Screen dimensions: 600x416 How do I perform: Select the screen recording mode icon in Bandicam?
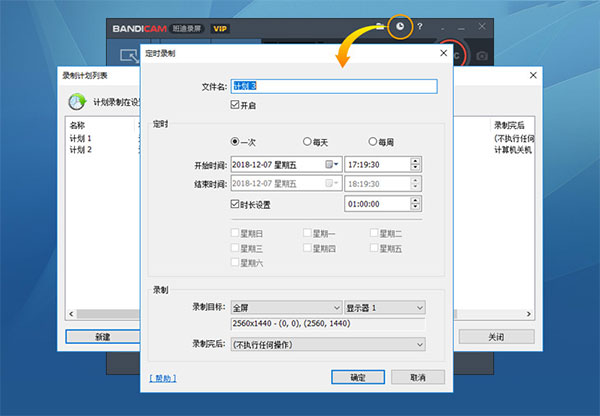pos(129,56)
